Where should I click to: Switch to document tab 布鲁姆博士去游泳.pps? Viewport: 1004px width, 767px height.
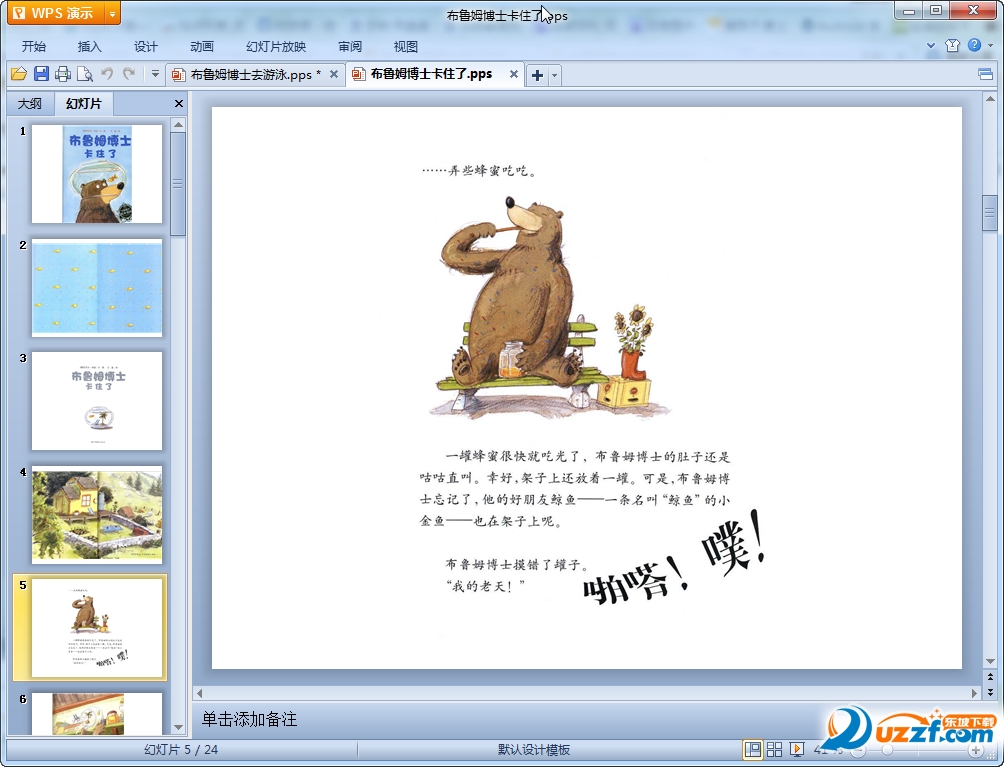(x=250, y=74)
